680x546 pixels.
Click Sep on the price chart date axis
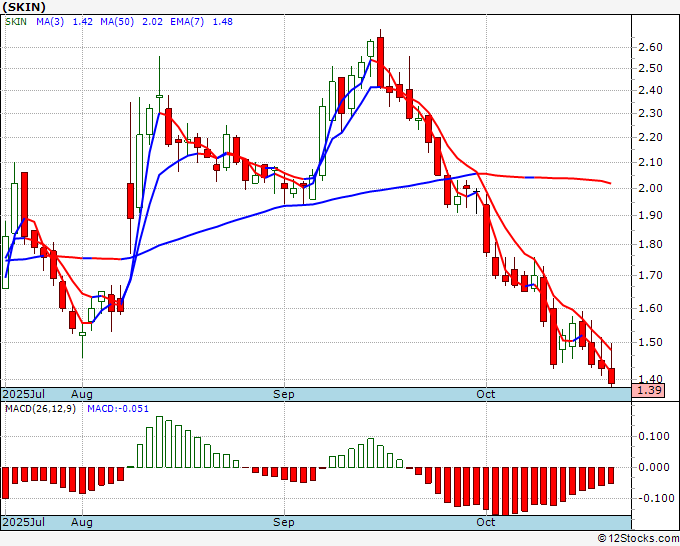pyautogui.click(x=284, y=394)
